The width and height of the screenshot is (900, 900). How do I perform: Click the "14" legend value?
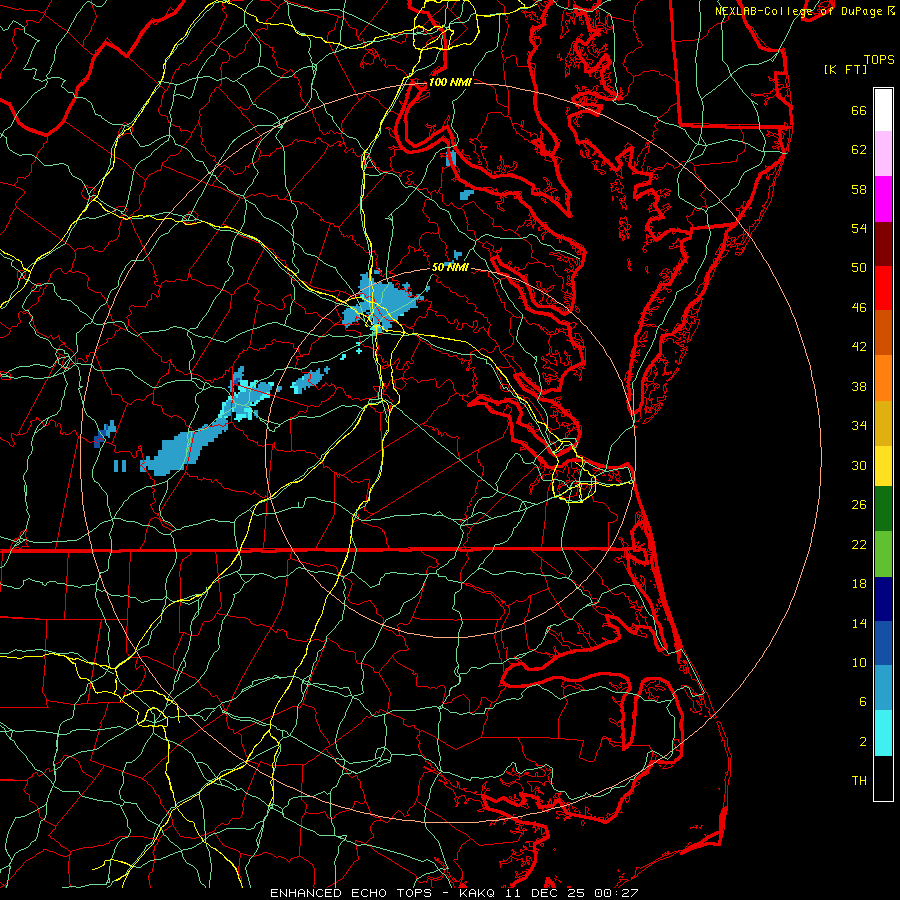tap(859, 623)
